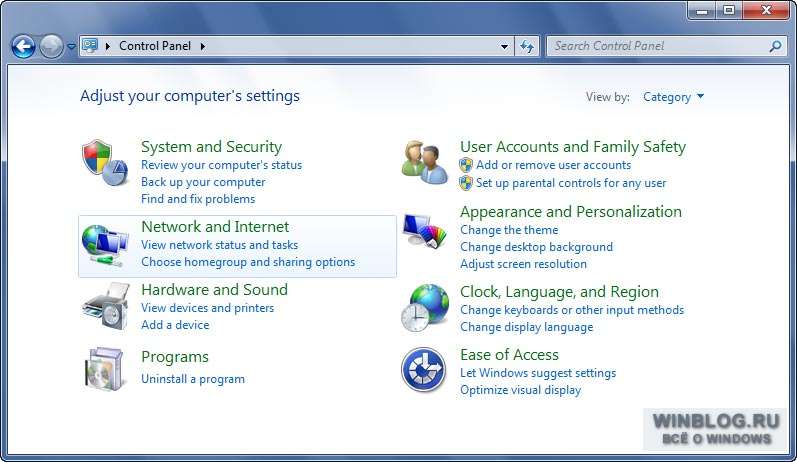The height and width of the screenshot is (462, 797).
Task: Open the System and Security category
Action: 211,146
